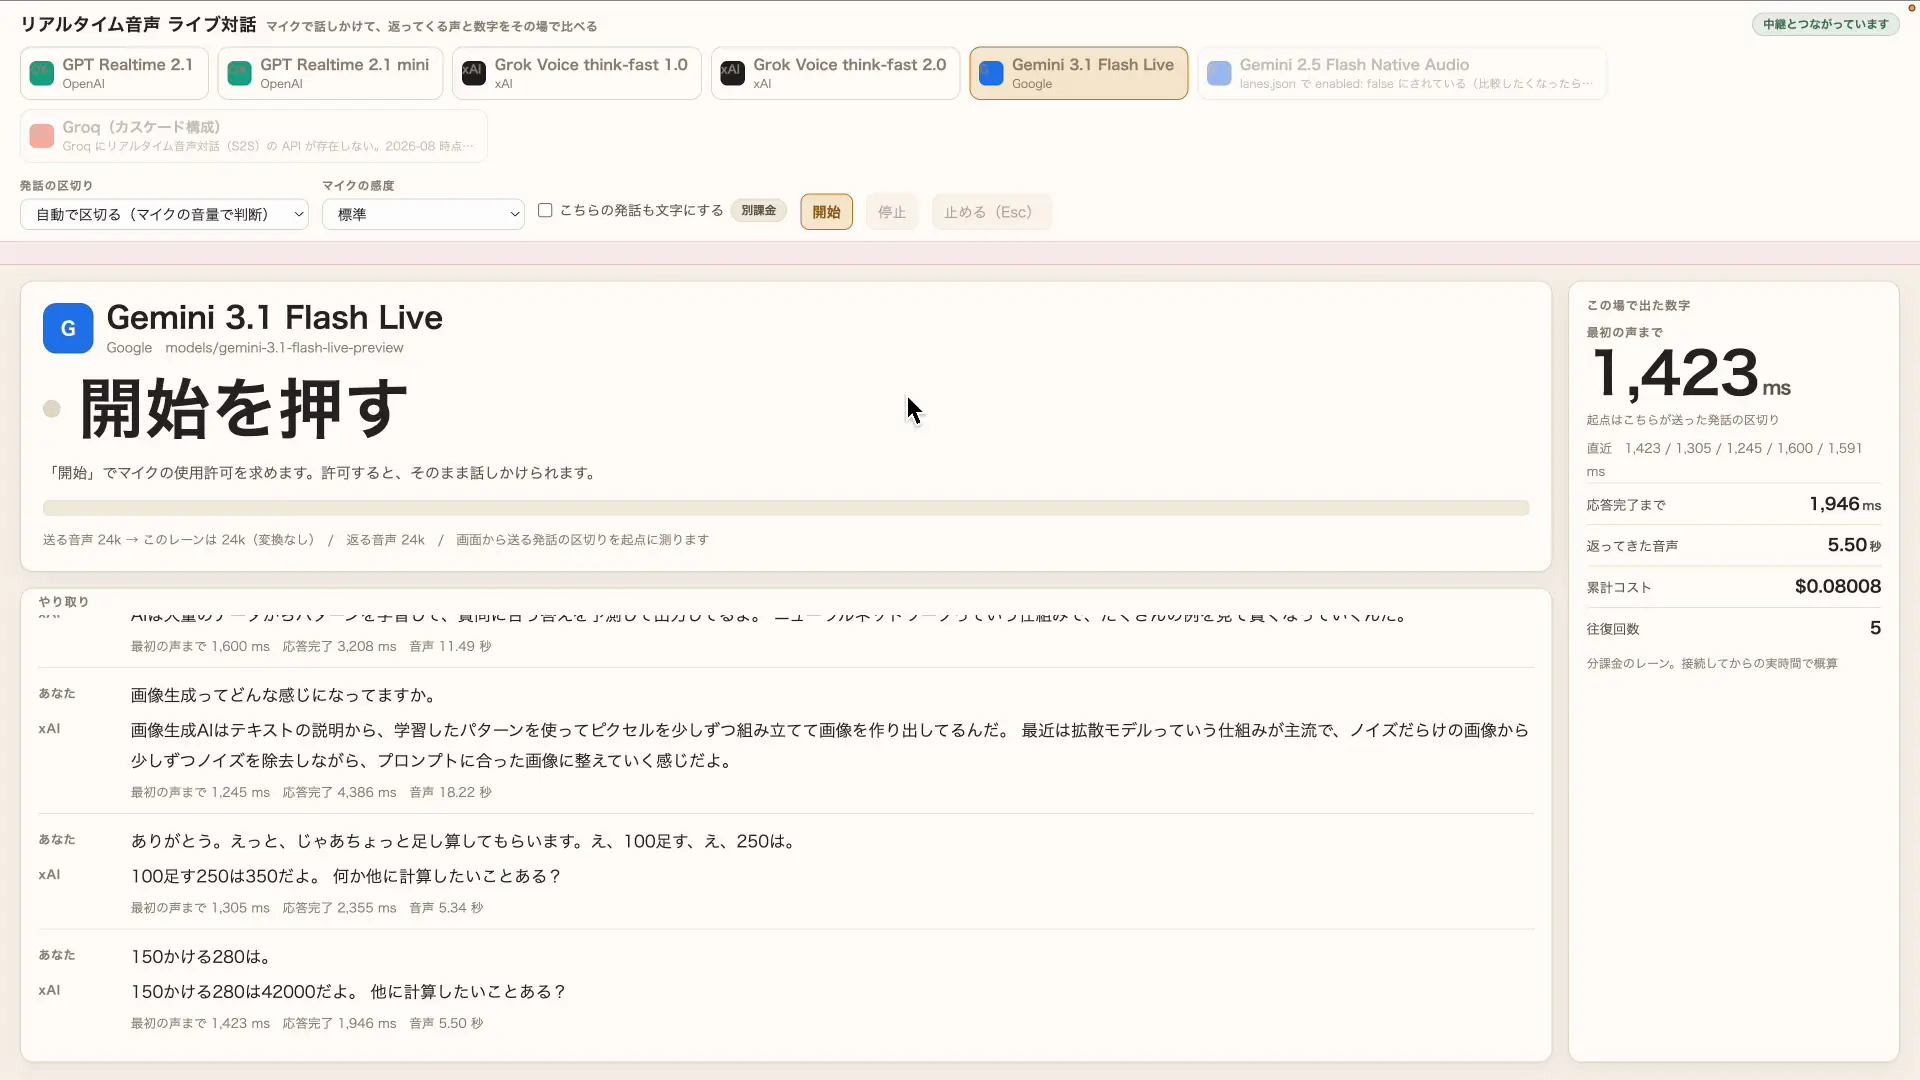Click the 最初の声まで 1,600 ms stats line
This screenshot has height=1080, width=1920.
pyautogui.click(x=311, y=647)
